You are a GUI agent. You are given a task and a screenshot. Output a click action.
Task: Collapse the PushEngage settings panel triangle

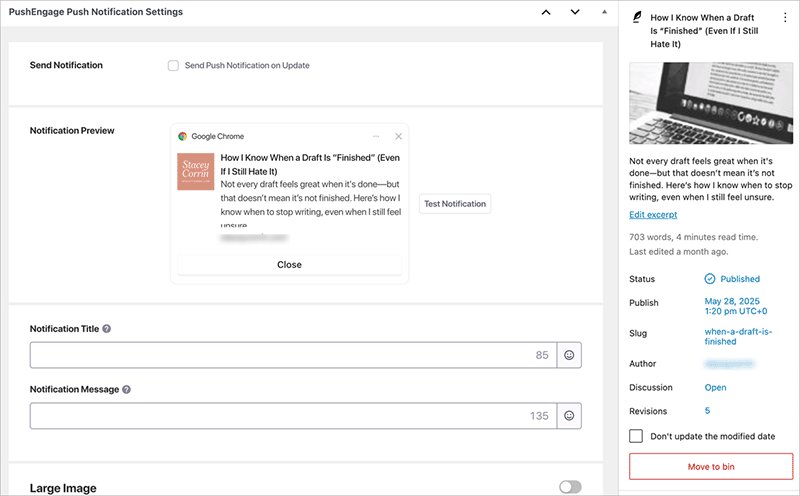tap(604, 12)
